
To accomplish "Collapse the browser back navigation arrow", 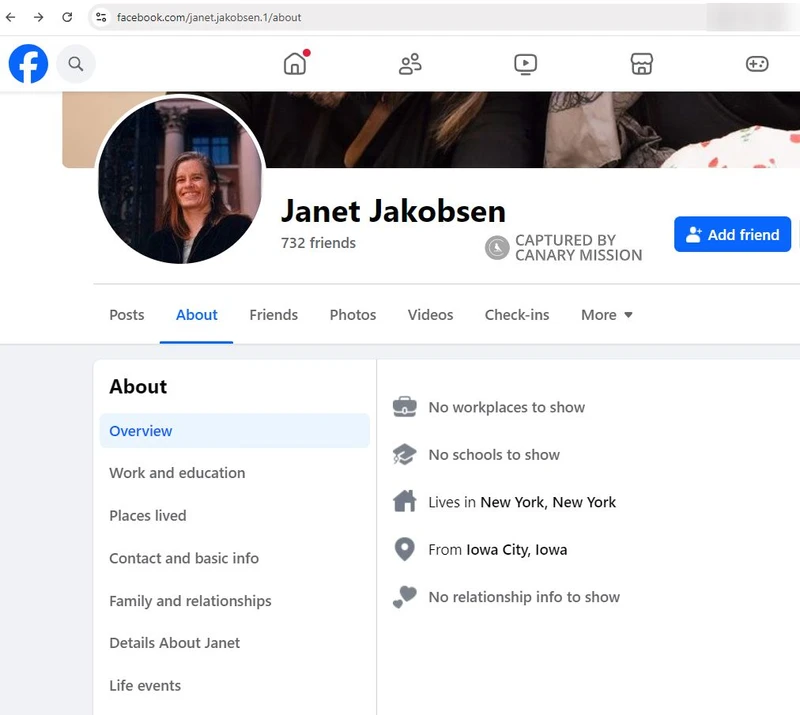I will 12,17.
